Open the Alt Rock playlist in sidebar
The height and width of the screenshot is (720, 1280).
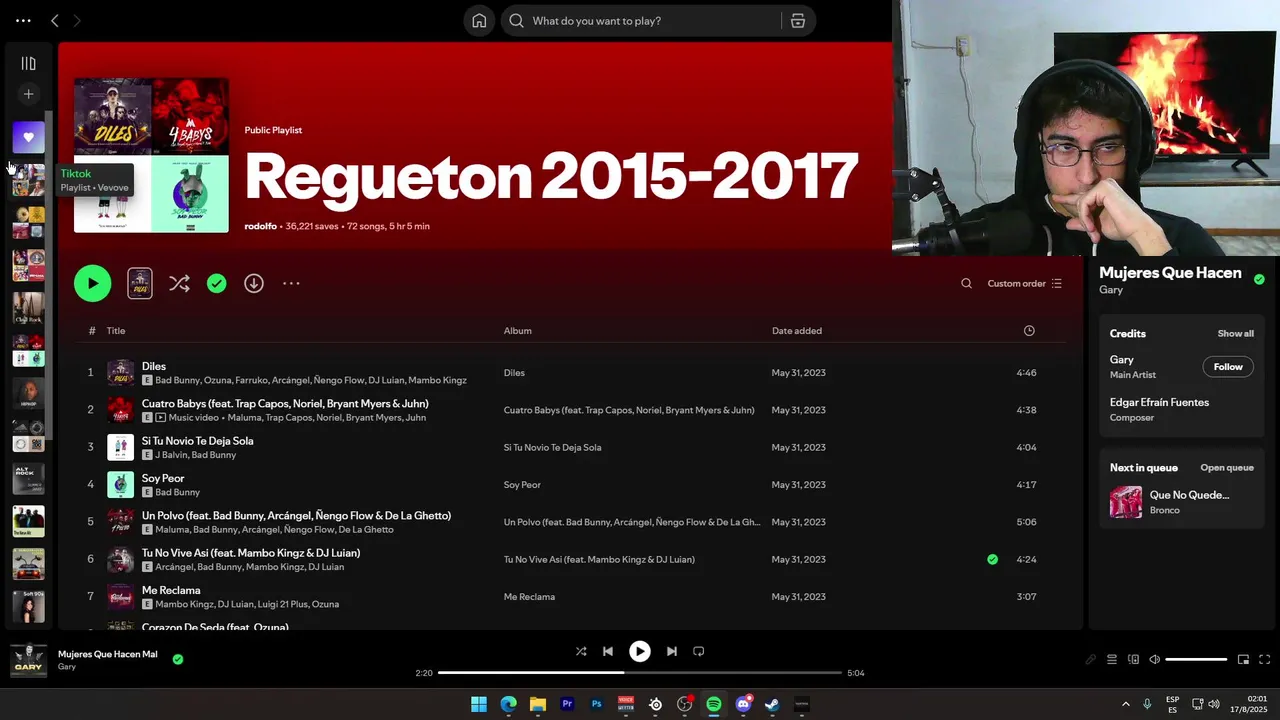[28, 478]
